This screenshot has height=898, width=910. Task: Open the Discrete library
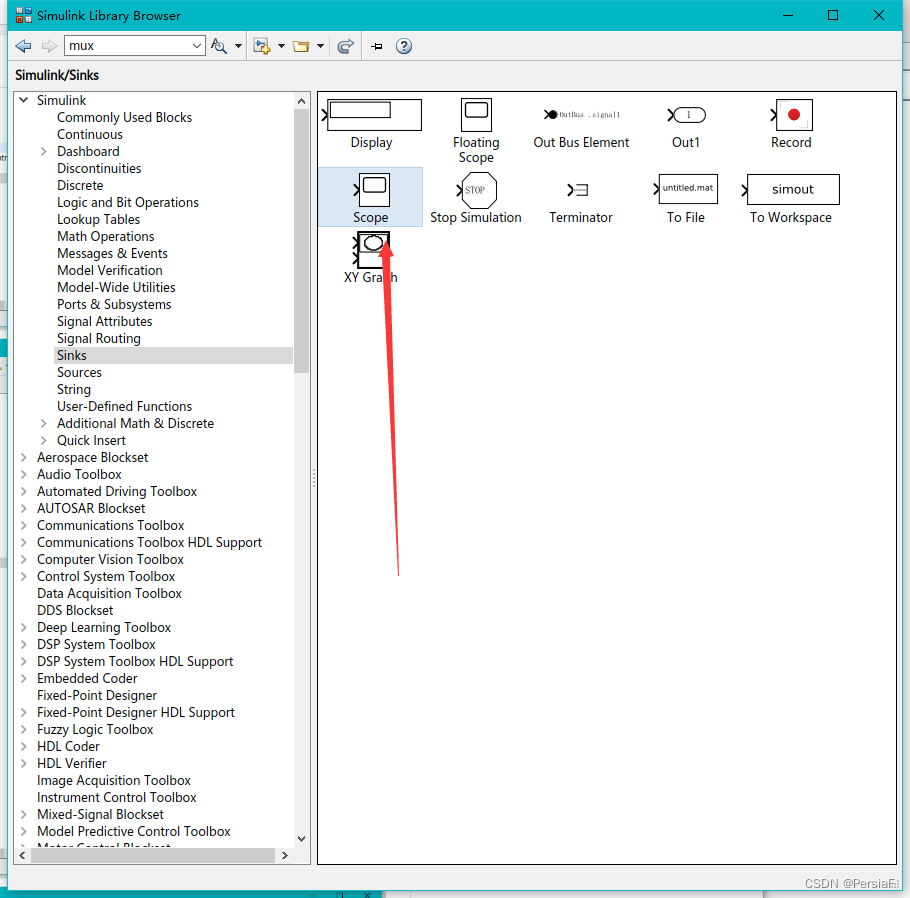click(x=80, y=185)
